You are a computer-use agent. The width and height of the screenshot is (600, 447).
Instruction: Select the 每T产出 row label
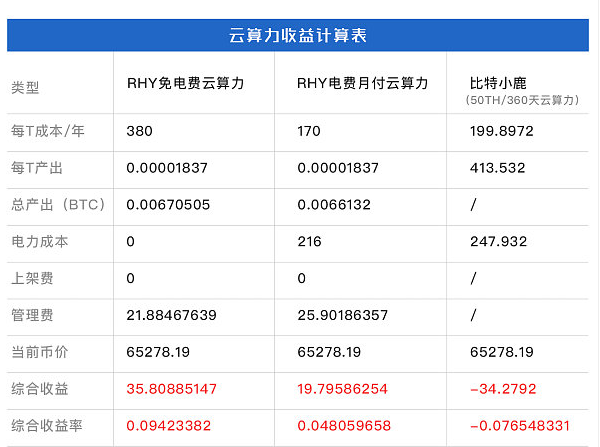click(37, 168)
